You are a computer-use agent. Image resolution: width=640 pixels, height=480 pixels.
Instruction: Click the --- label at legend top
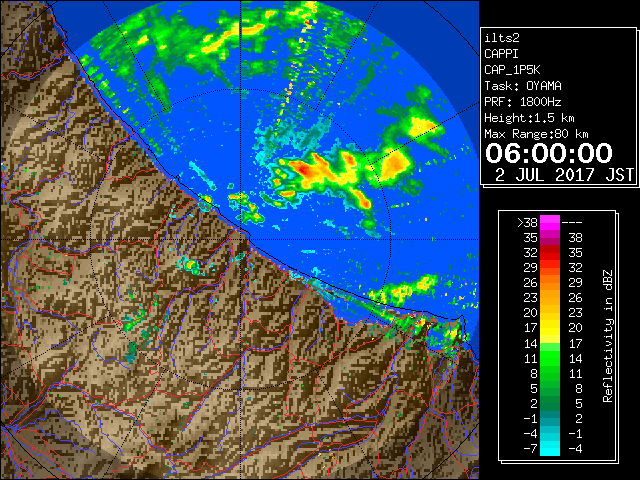click(572, 223)
